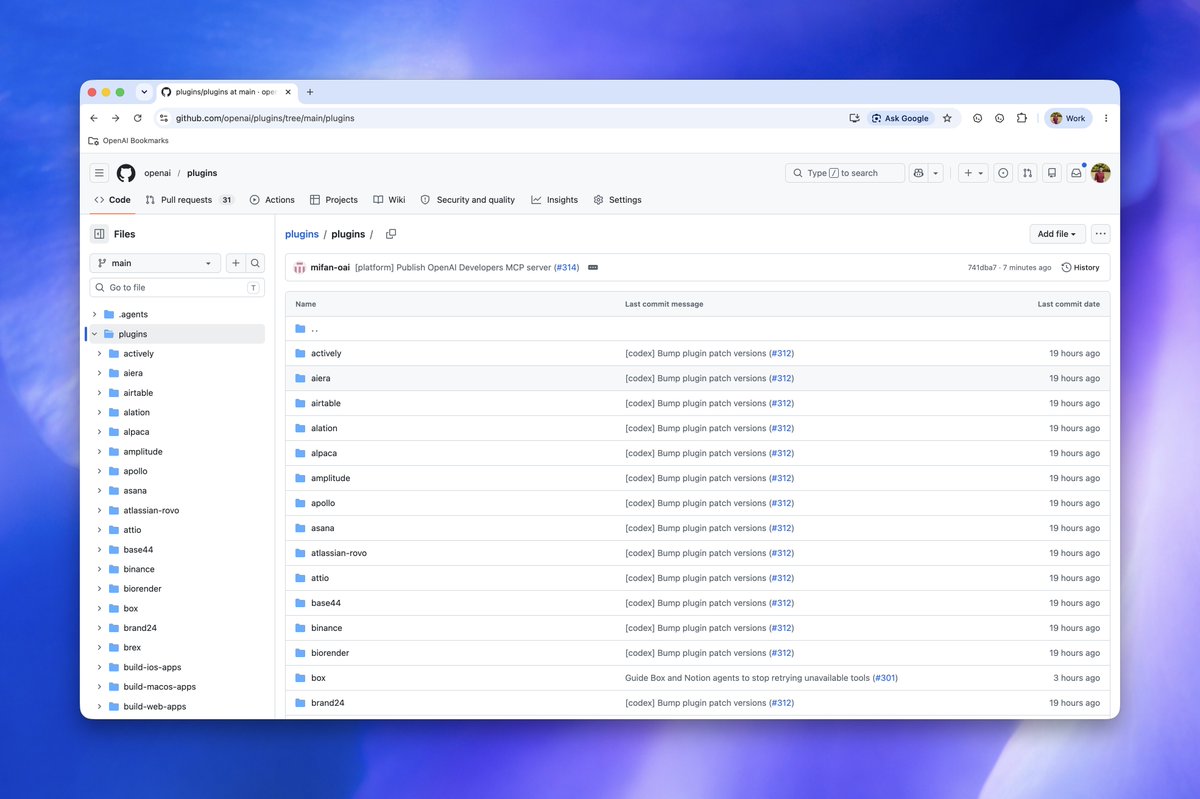Viewport: 1200px width, 799px height.
Task: Expand the atlassian-rovo folder chevron in sidebar
Action: (100, 510)
